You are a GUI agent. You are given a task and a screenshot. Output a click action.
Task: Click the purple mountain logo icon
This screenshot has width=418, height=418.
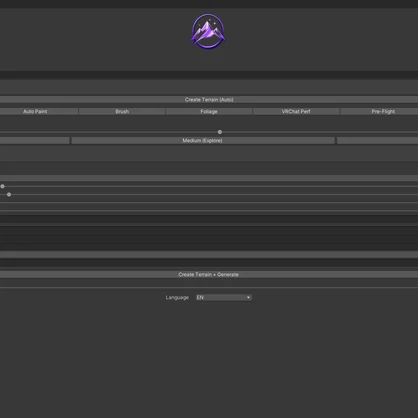[208, 31]
